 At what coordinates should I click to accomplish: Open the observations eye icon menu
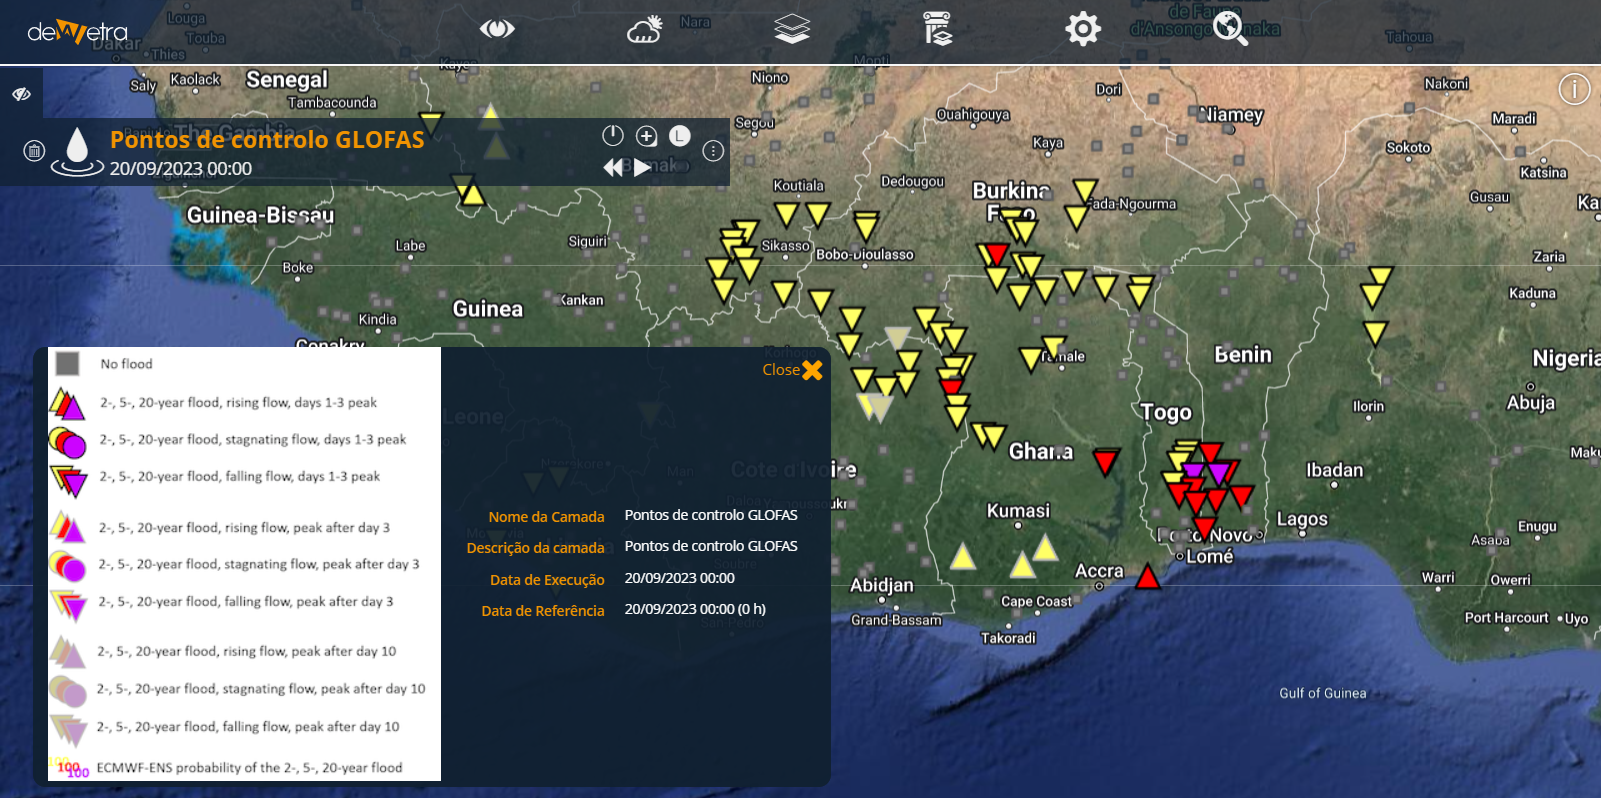(497, 29)
